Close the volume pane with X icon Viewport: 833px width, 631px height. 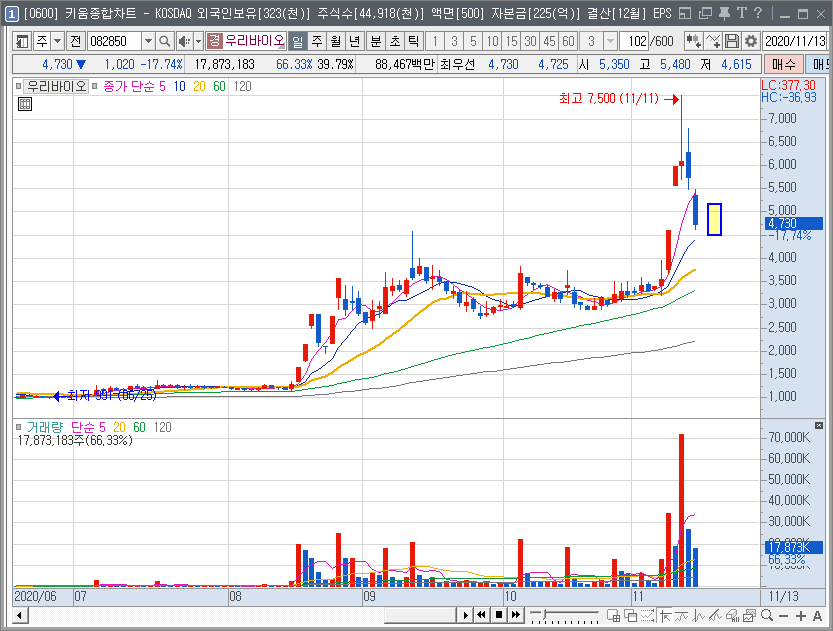click(819, 425)
